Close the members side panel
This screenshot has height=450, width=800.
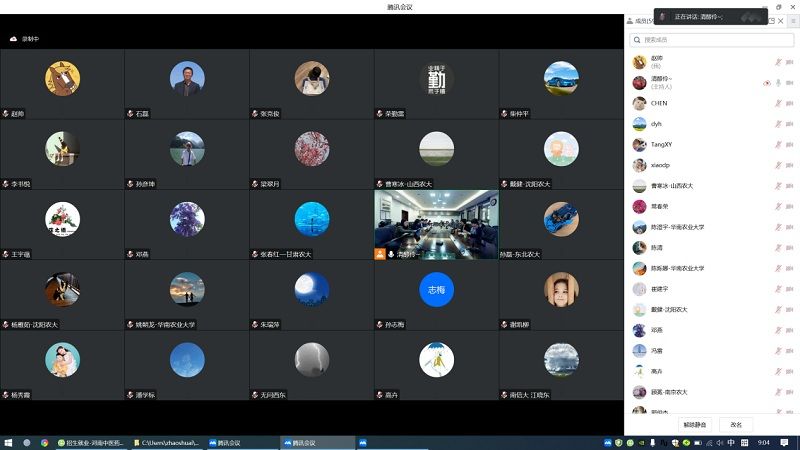click(x=781, y=20)
